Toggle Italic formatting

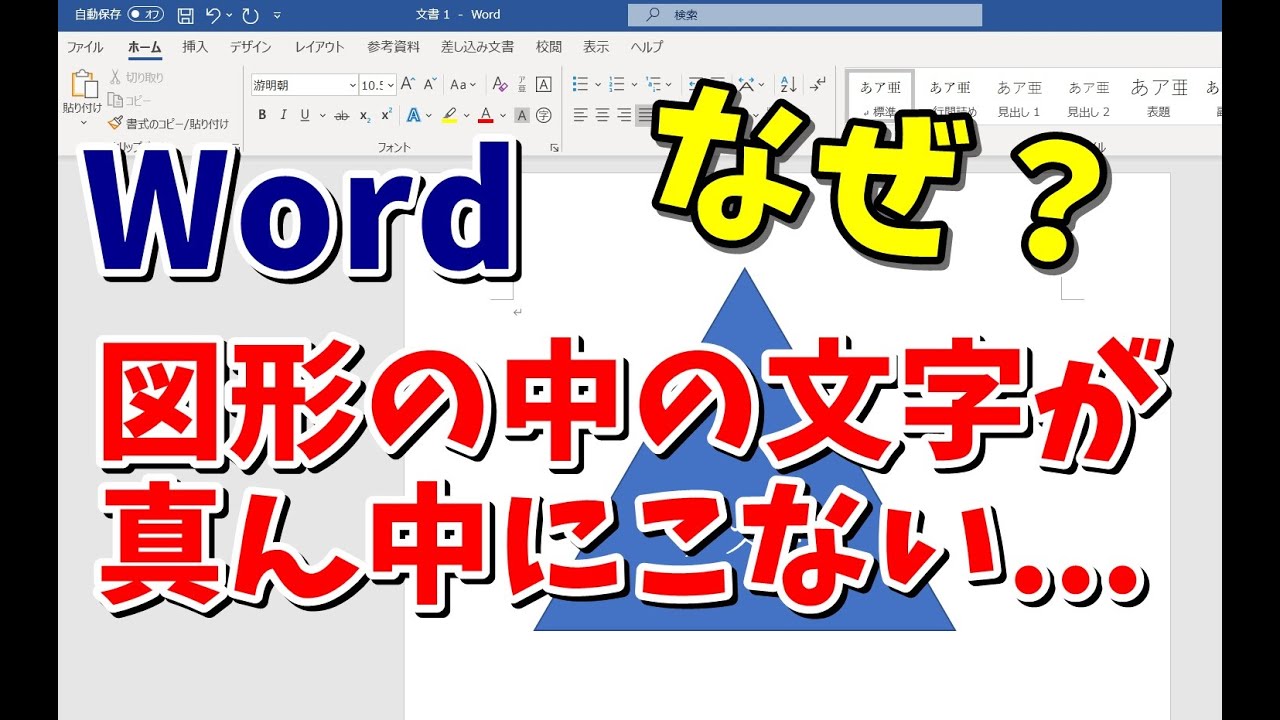tap(284, 115)
